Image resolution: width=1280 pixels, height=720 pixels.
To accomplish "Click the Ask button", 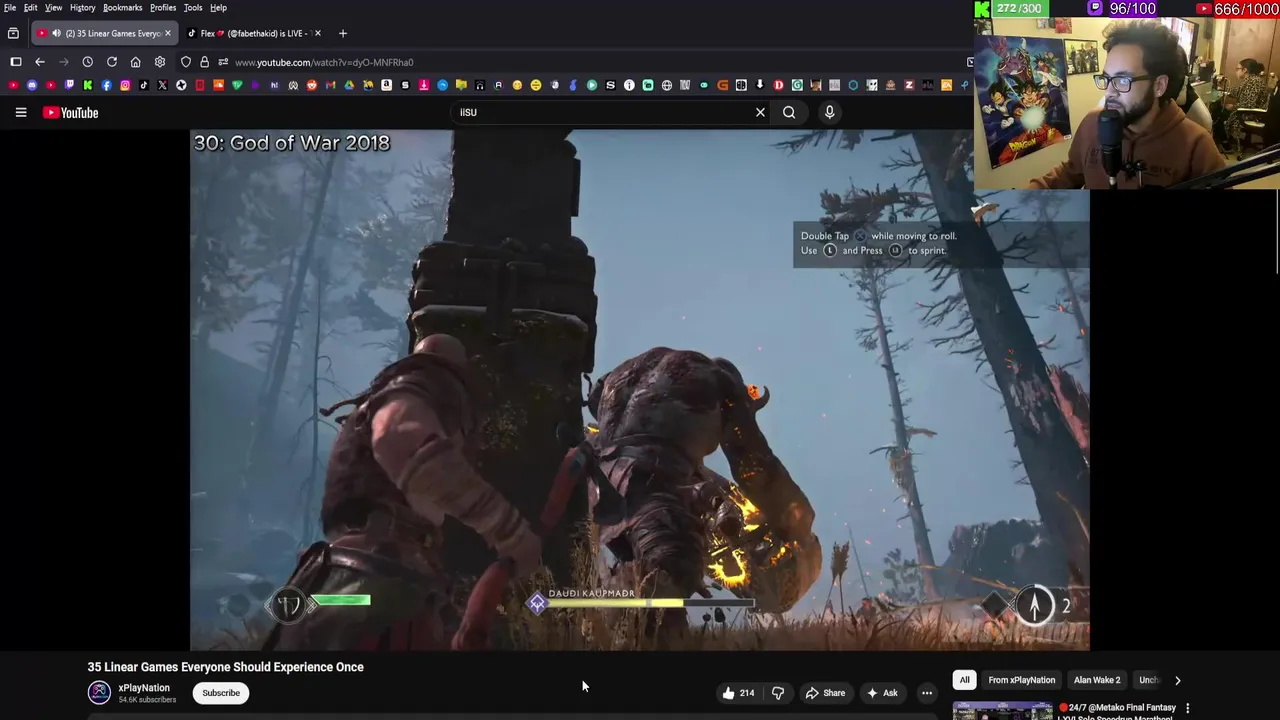I will point(882,693).
